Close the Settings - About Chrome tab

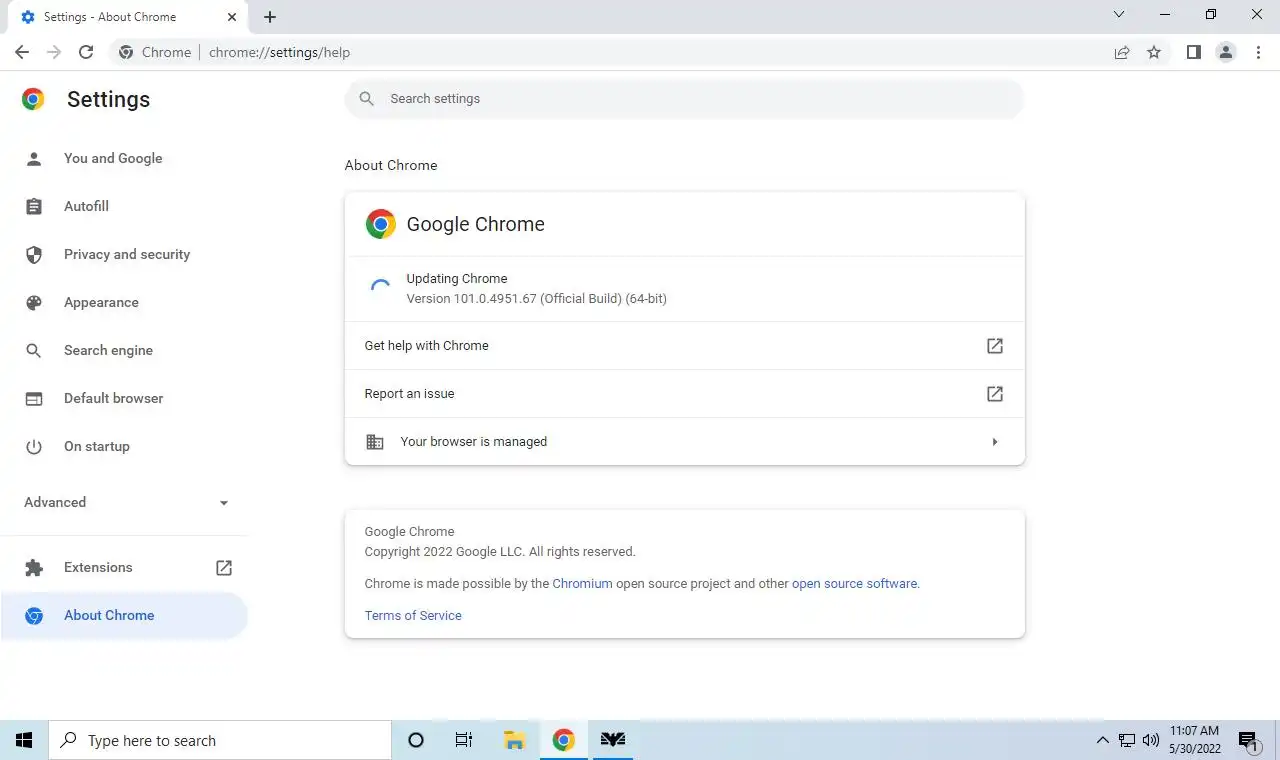(232, 17)
